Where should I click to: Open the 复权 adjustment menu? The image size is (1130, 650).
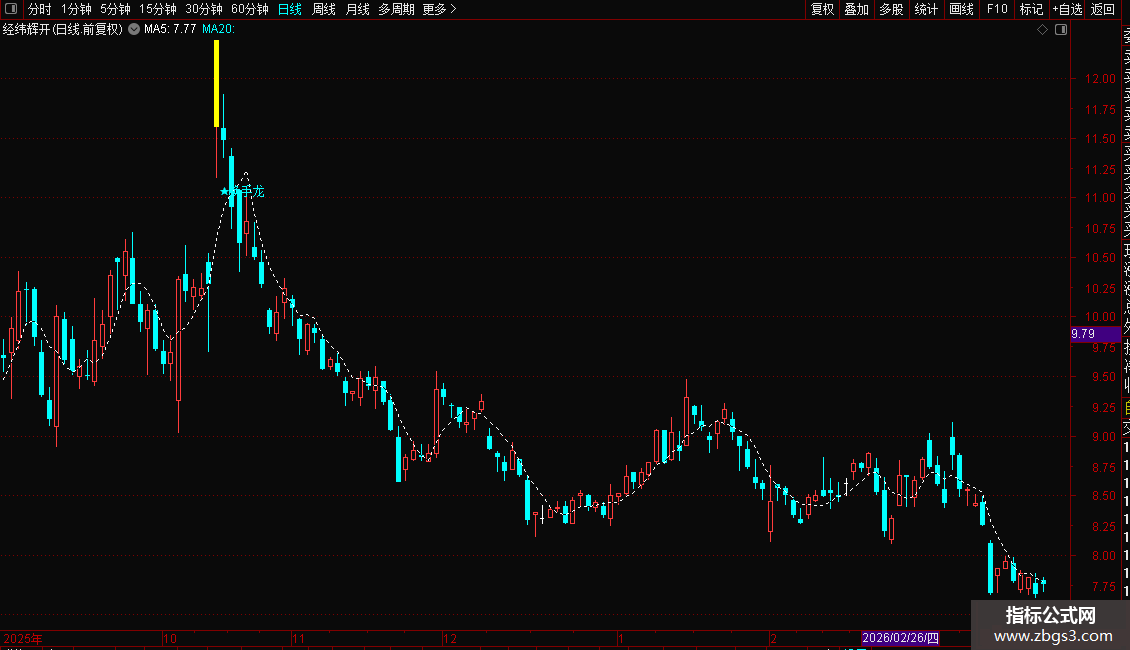(822, 9)
